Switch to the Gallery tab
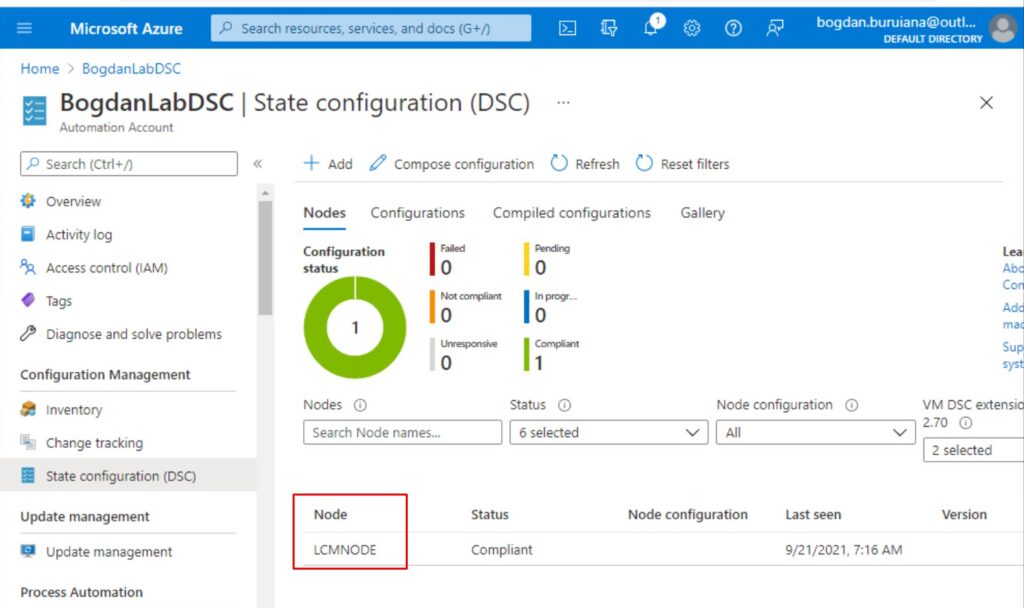This screenshot has height=608, width=1024. (703, 213)
